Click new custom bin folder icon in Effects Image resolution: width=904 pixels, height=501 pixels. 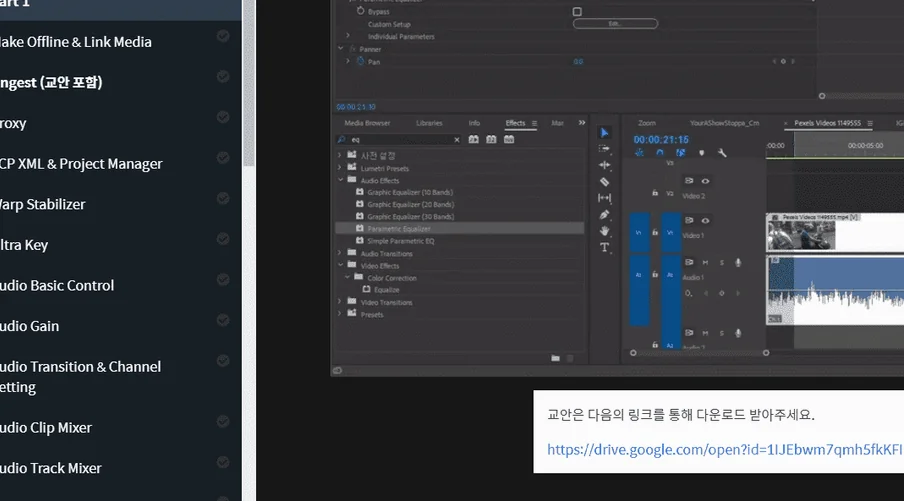click(556, 357)
